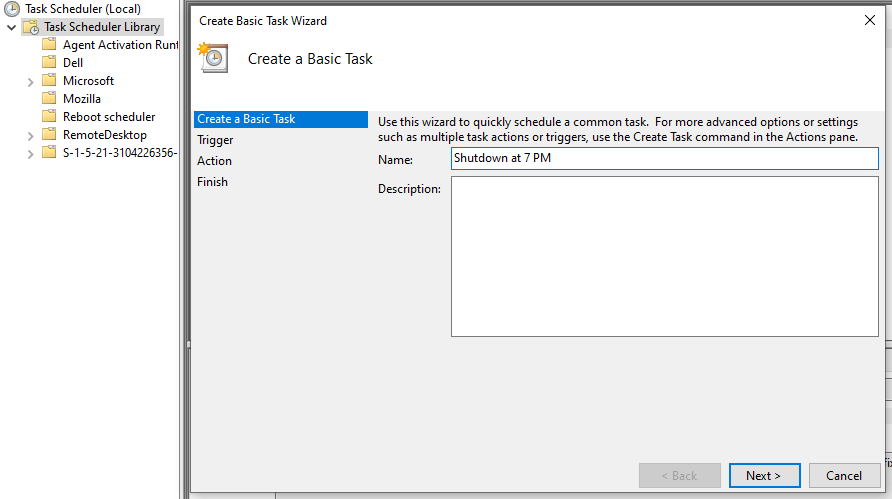
Task: Click the Create a Basic Task wizard icon
Action: 213,57
